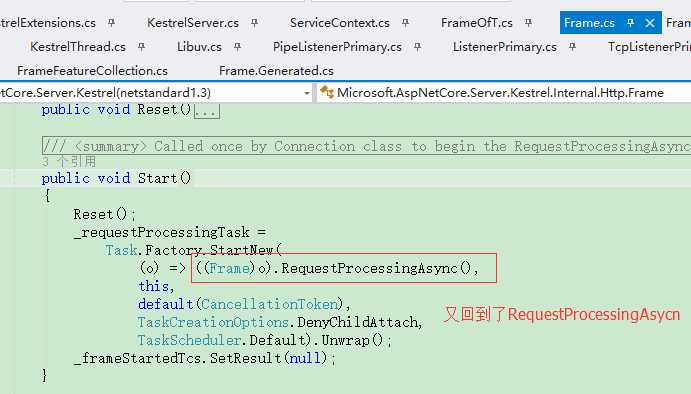Click the Frame type cast
Screen dimensions: 691x394
coord(229,268)
